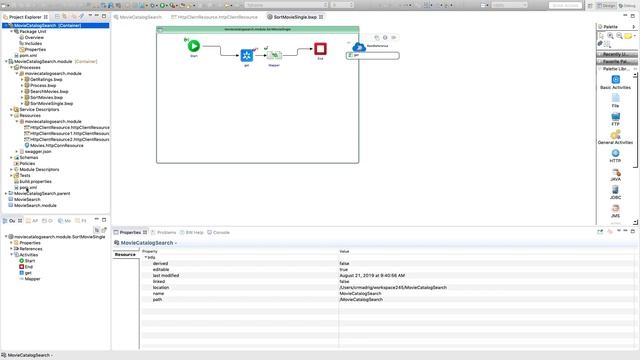Viewport: 640px width, 360px height.
Task: Open the FTP palette group
Action: click(616, 119)
